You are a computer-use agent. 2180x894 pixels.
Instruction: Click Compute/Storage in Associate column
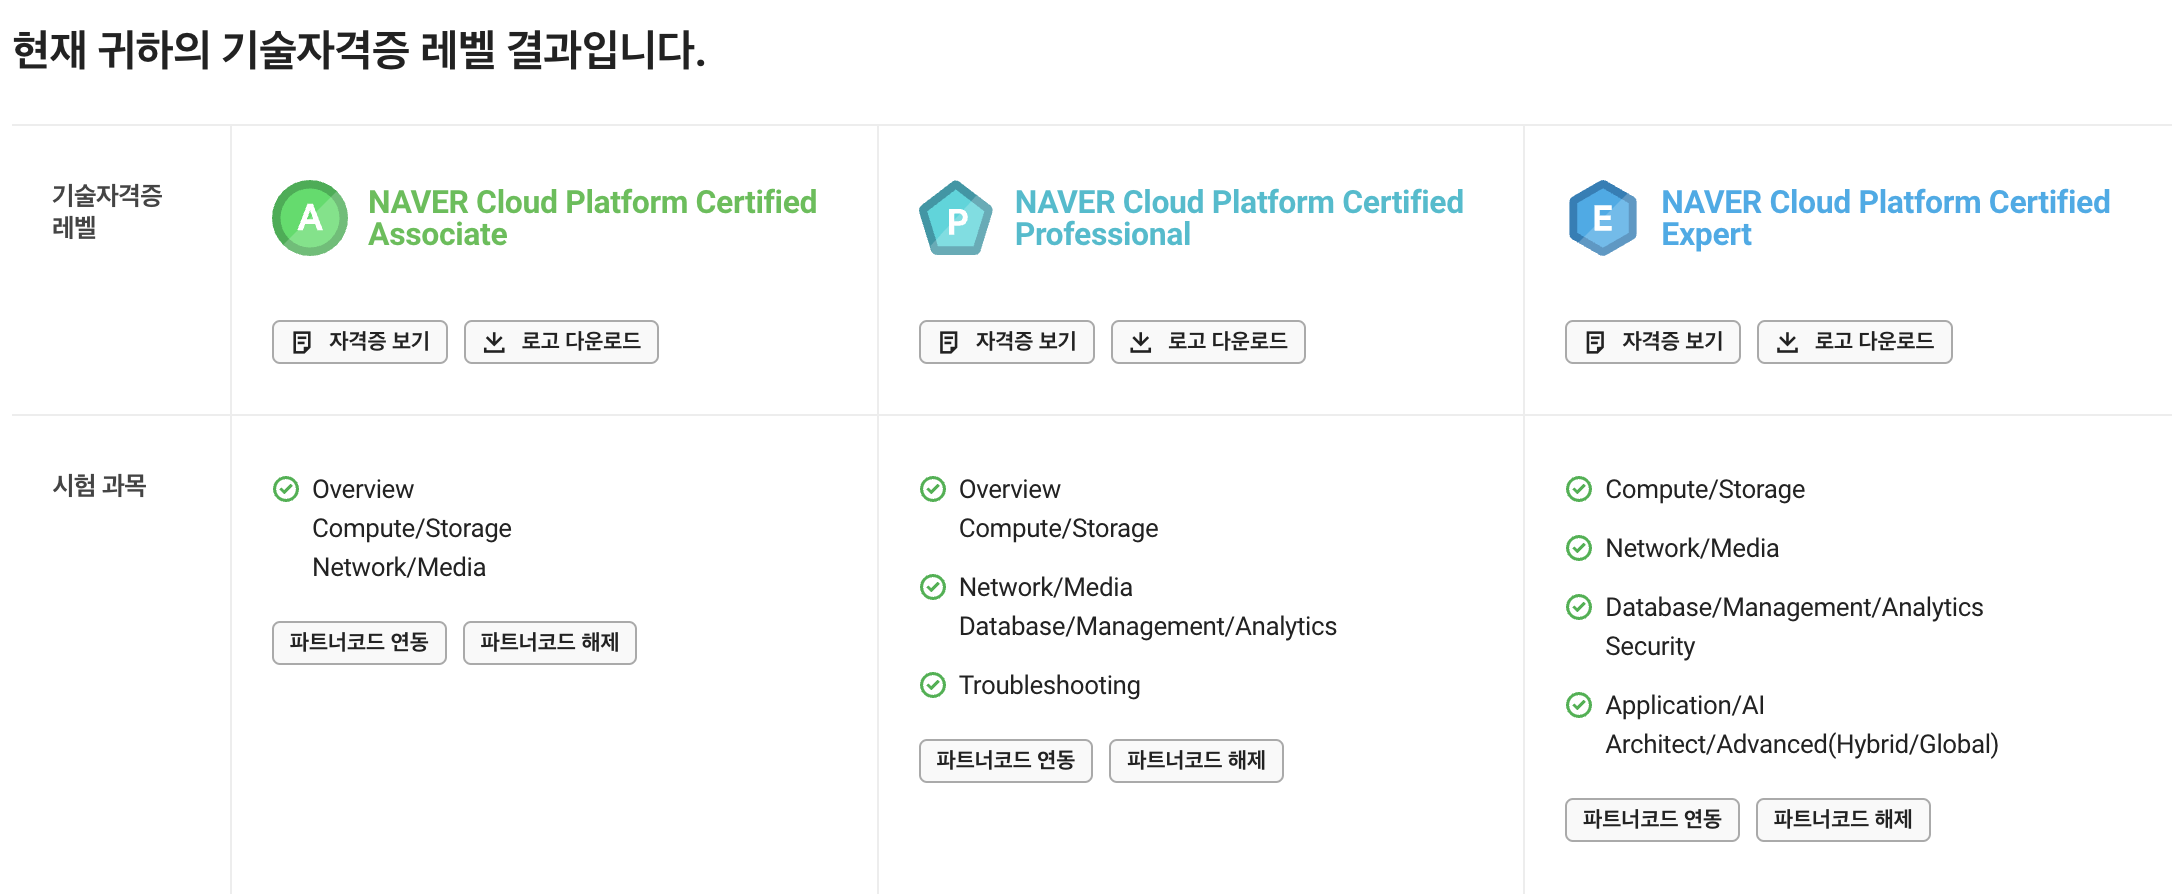pyautogui.click(x=412, y=528)
